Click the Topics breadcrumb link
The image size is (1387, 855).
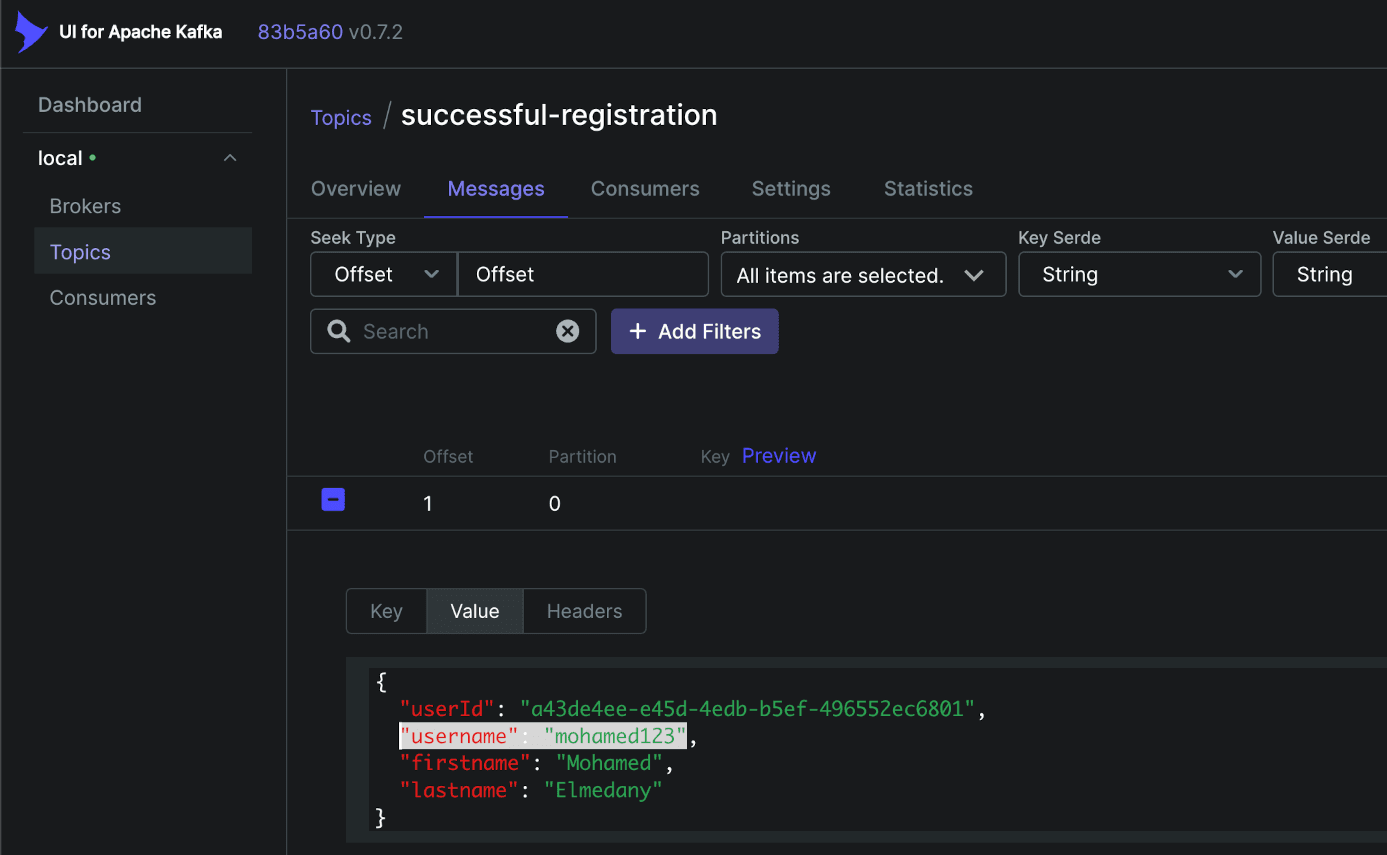pyautogui.click(x=341, y=118)
